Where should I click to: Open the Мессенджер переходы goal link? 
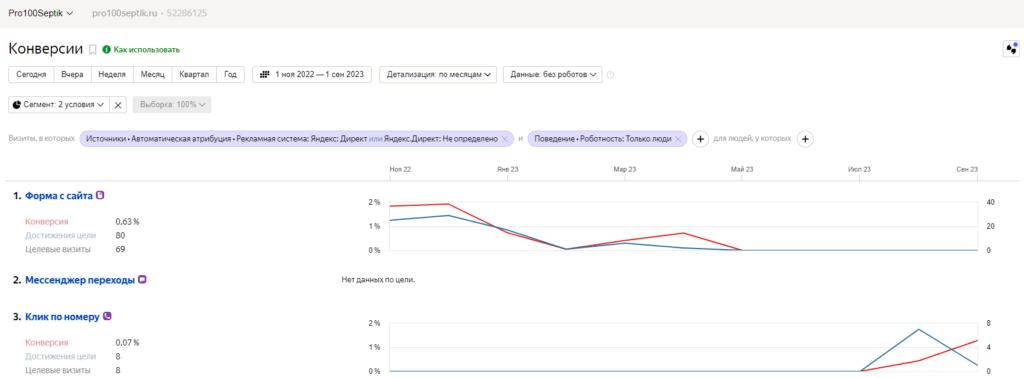point(80,280)
